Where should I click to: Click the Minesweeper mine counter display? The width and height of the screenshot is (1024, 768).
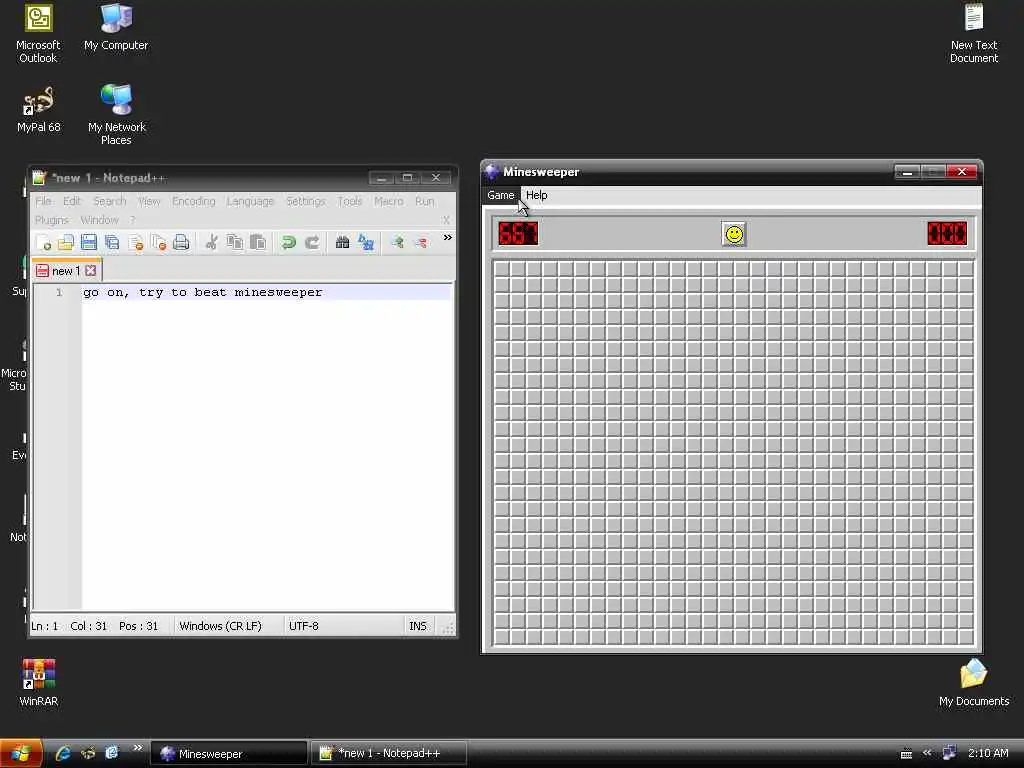tap(519, 234)
